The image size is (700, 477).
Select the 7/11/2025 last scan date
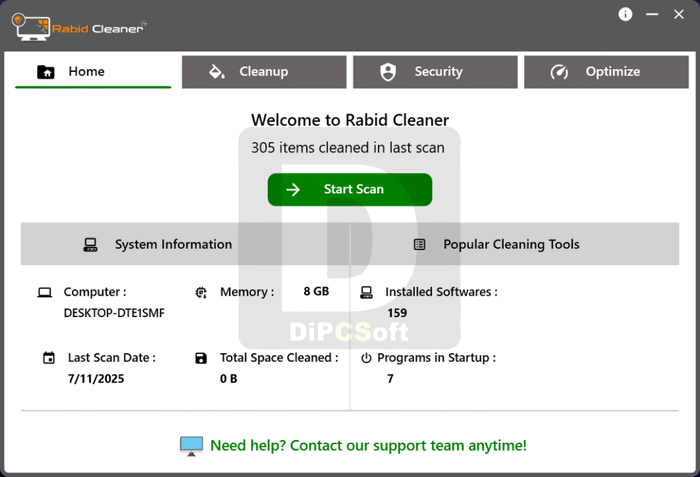point(96,379)
